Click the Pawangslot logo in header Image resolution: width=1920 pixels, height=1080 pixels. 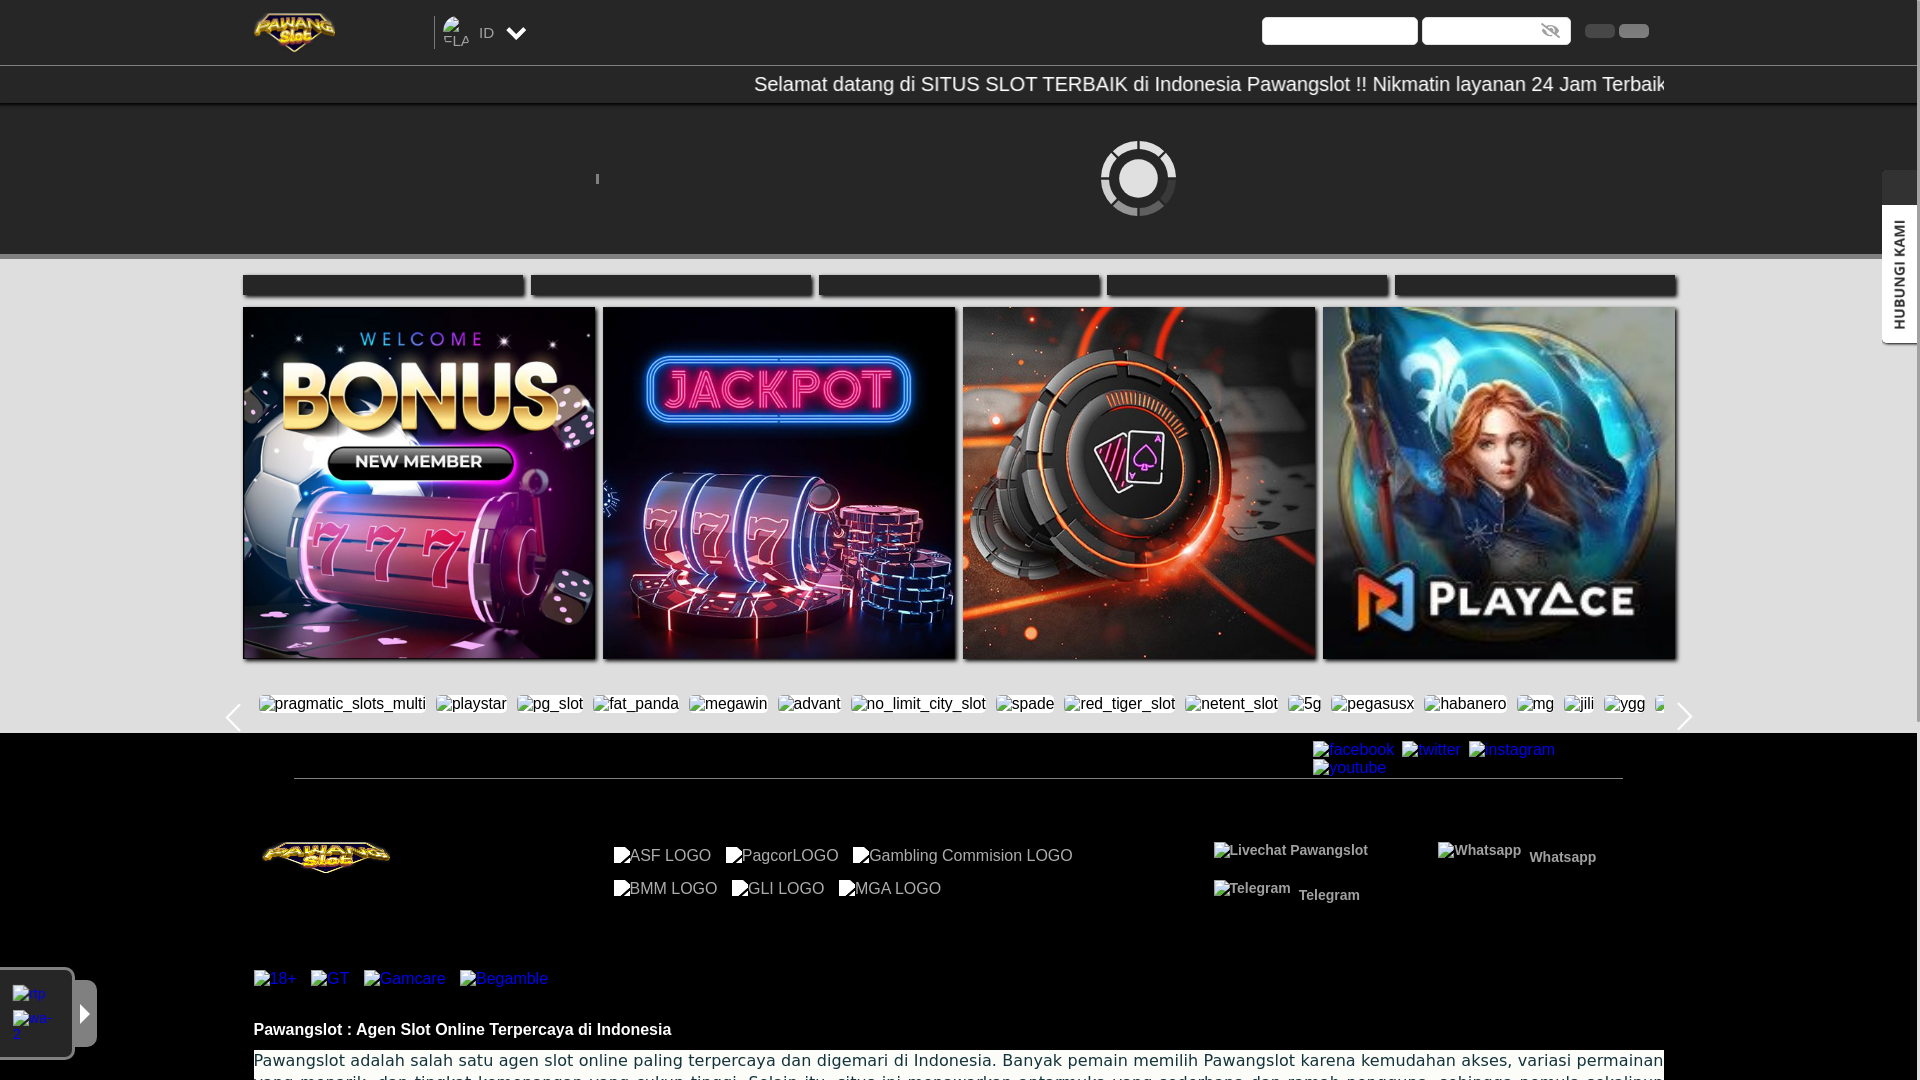(x=294, y=32)
